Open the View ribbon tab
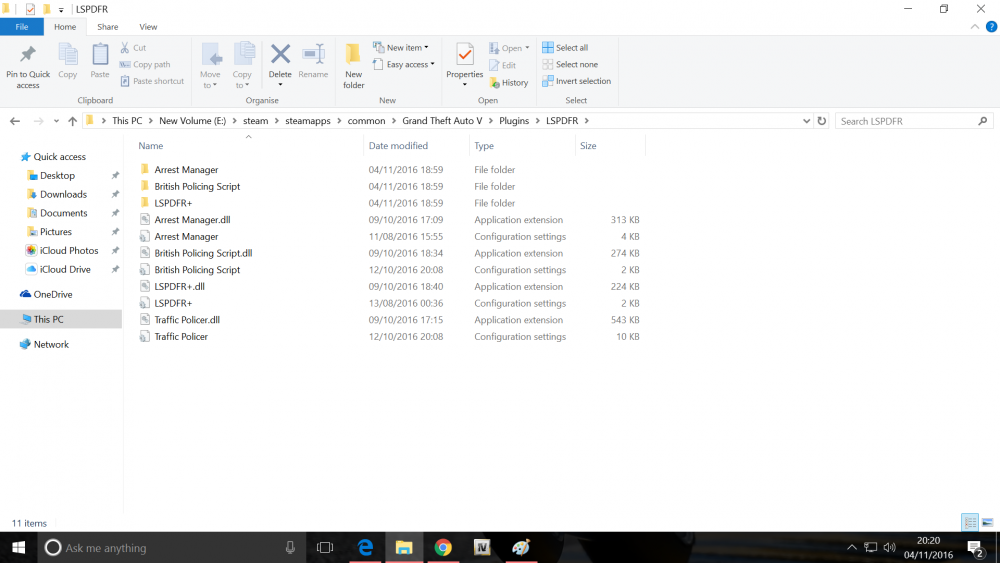This screenshot has height=563, width=1000. click(148, 27)
